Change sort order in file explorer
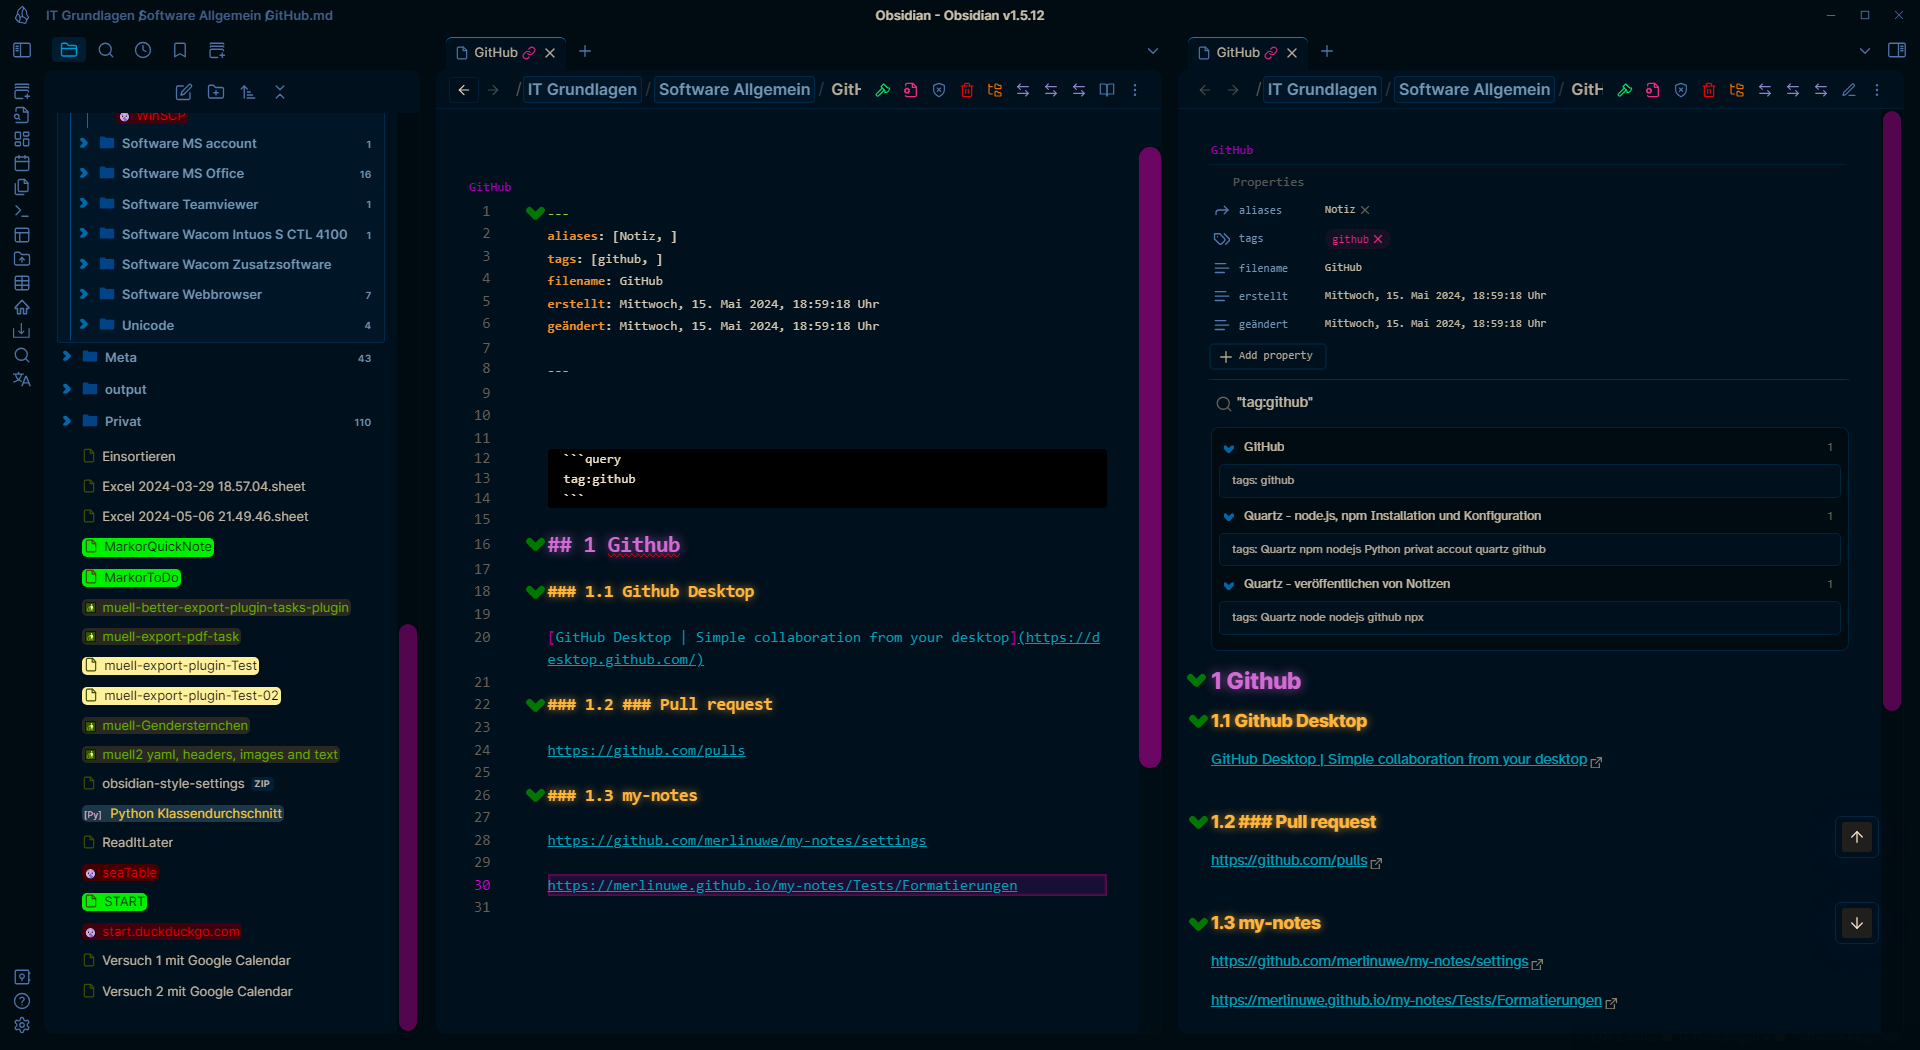The image size is (1920, 1050). (x=248, y=92)
